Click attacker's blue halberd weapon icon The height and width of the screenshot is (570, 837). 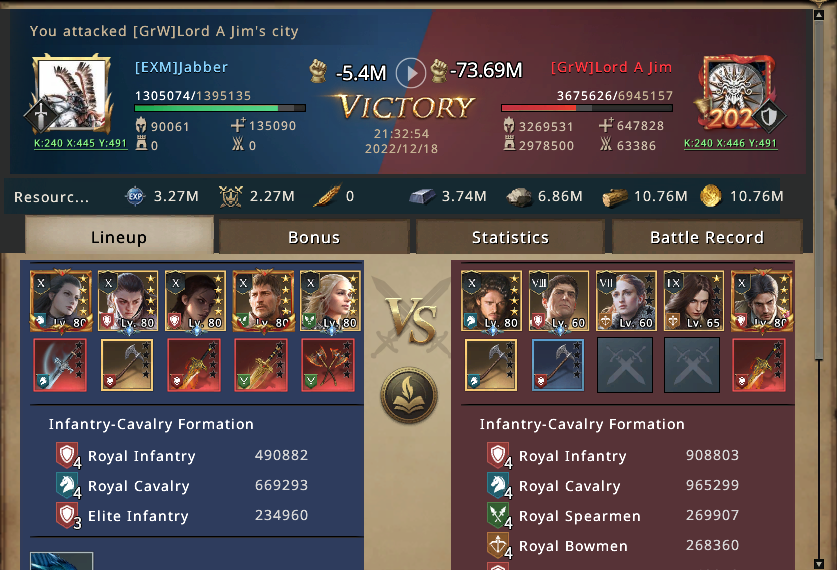pyautogui.click(x=60, y=365)
